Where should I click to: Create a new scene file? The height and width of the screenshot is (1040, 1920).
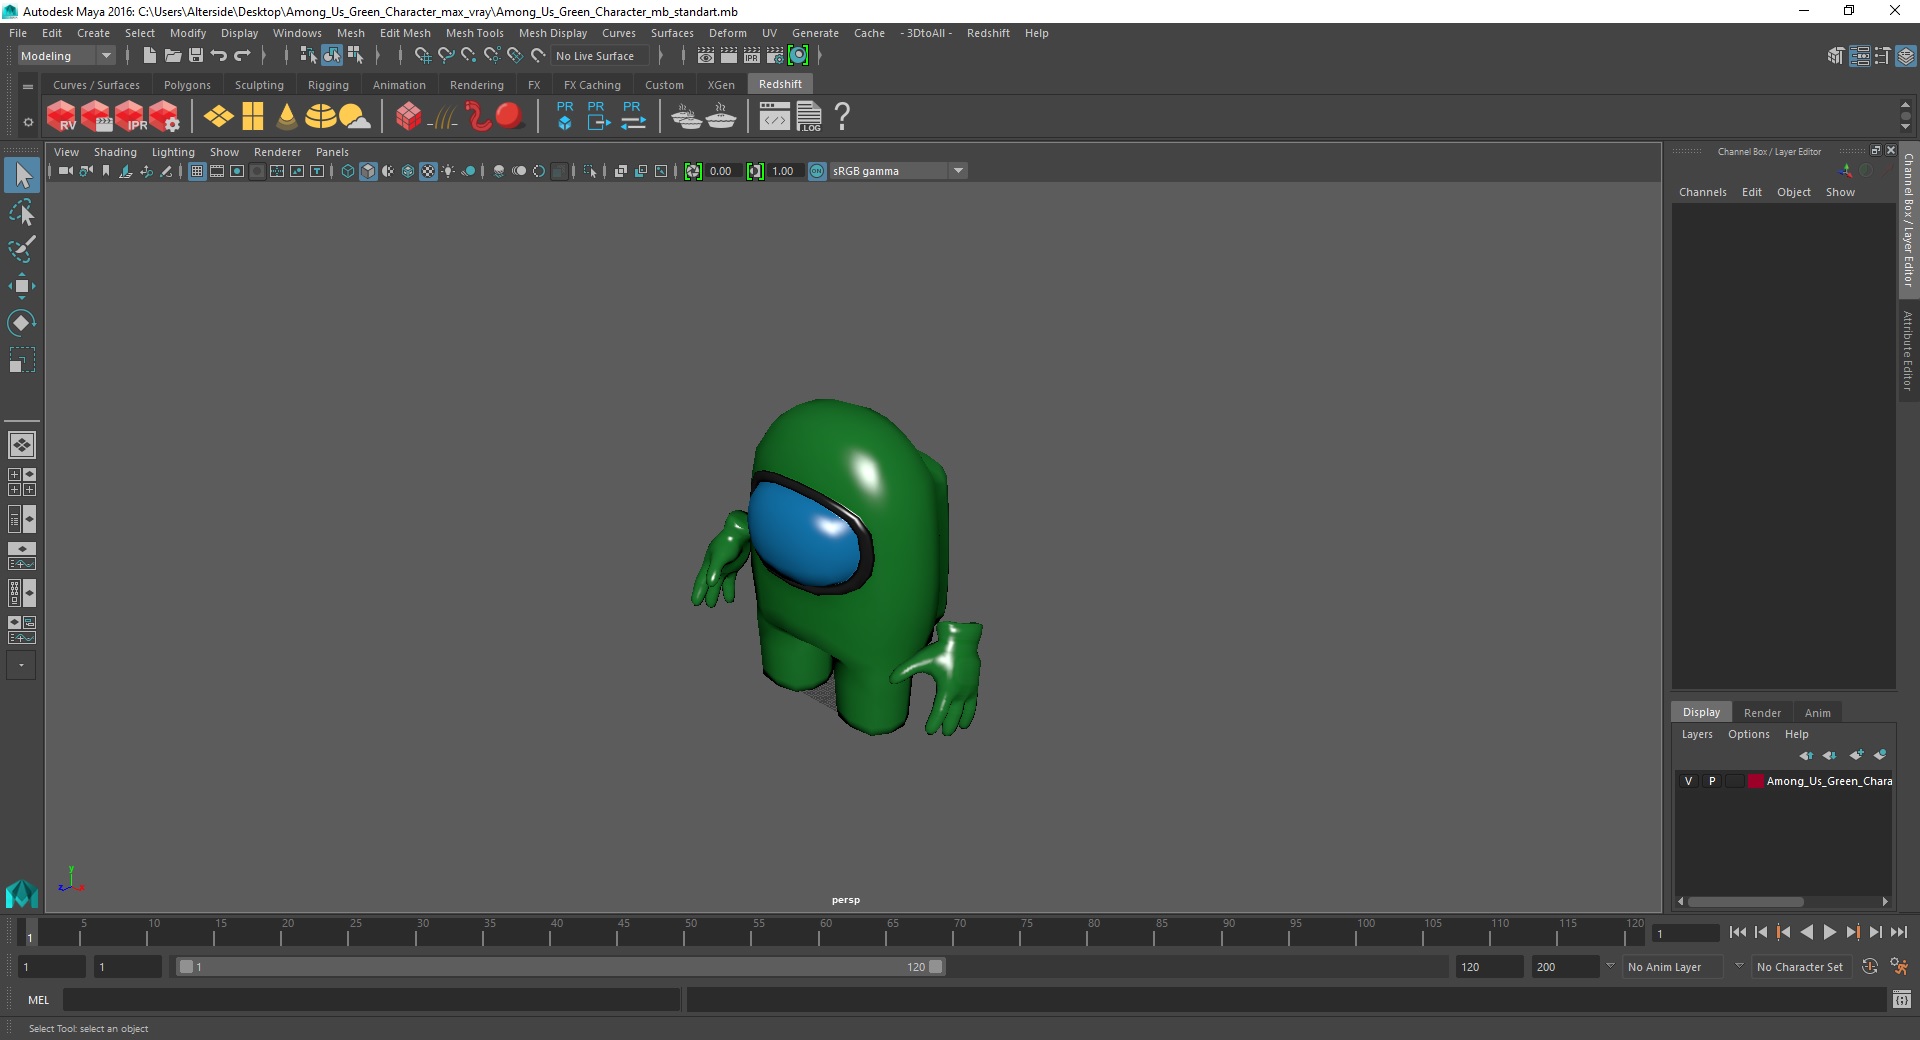149,56
